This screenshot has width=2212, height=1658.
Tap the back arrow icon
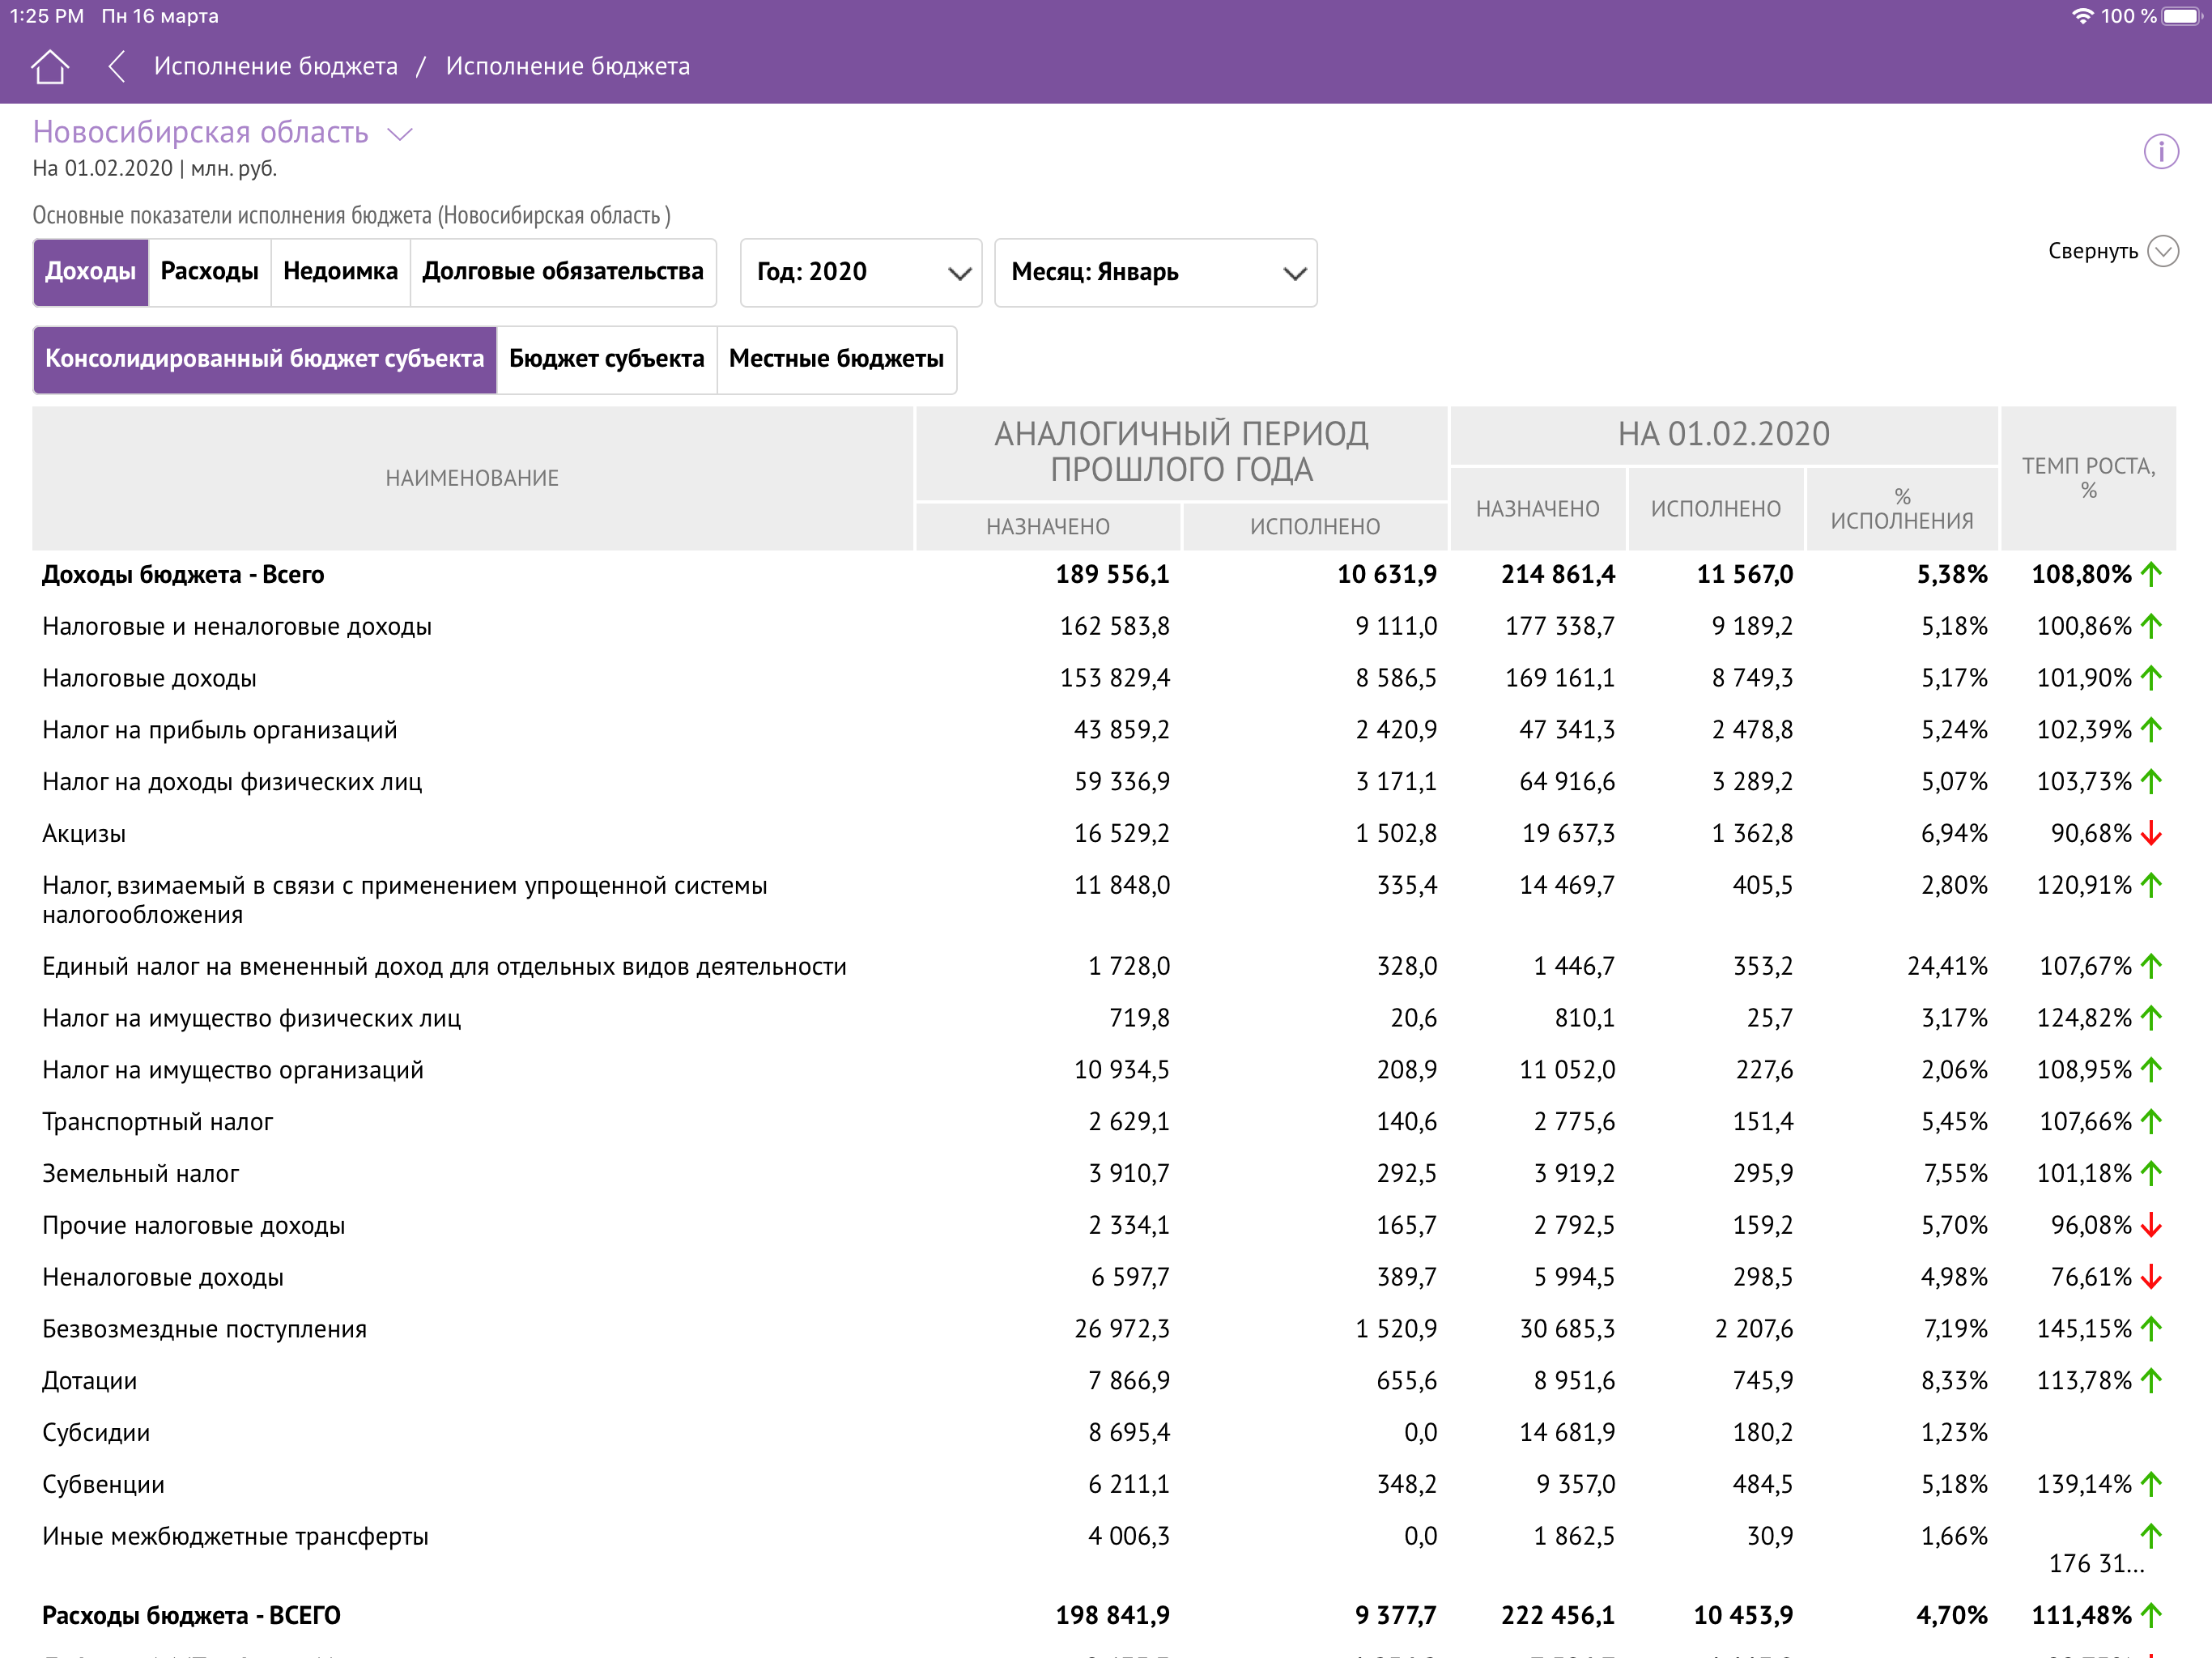(117, 67)
